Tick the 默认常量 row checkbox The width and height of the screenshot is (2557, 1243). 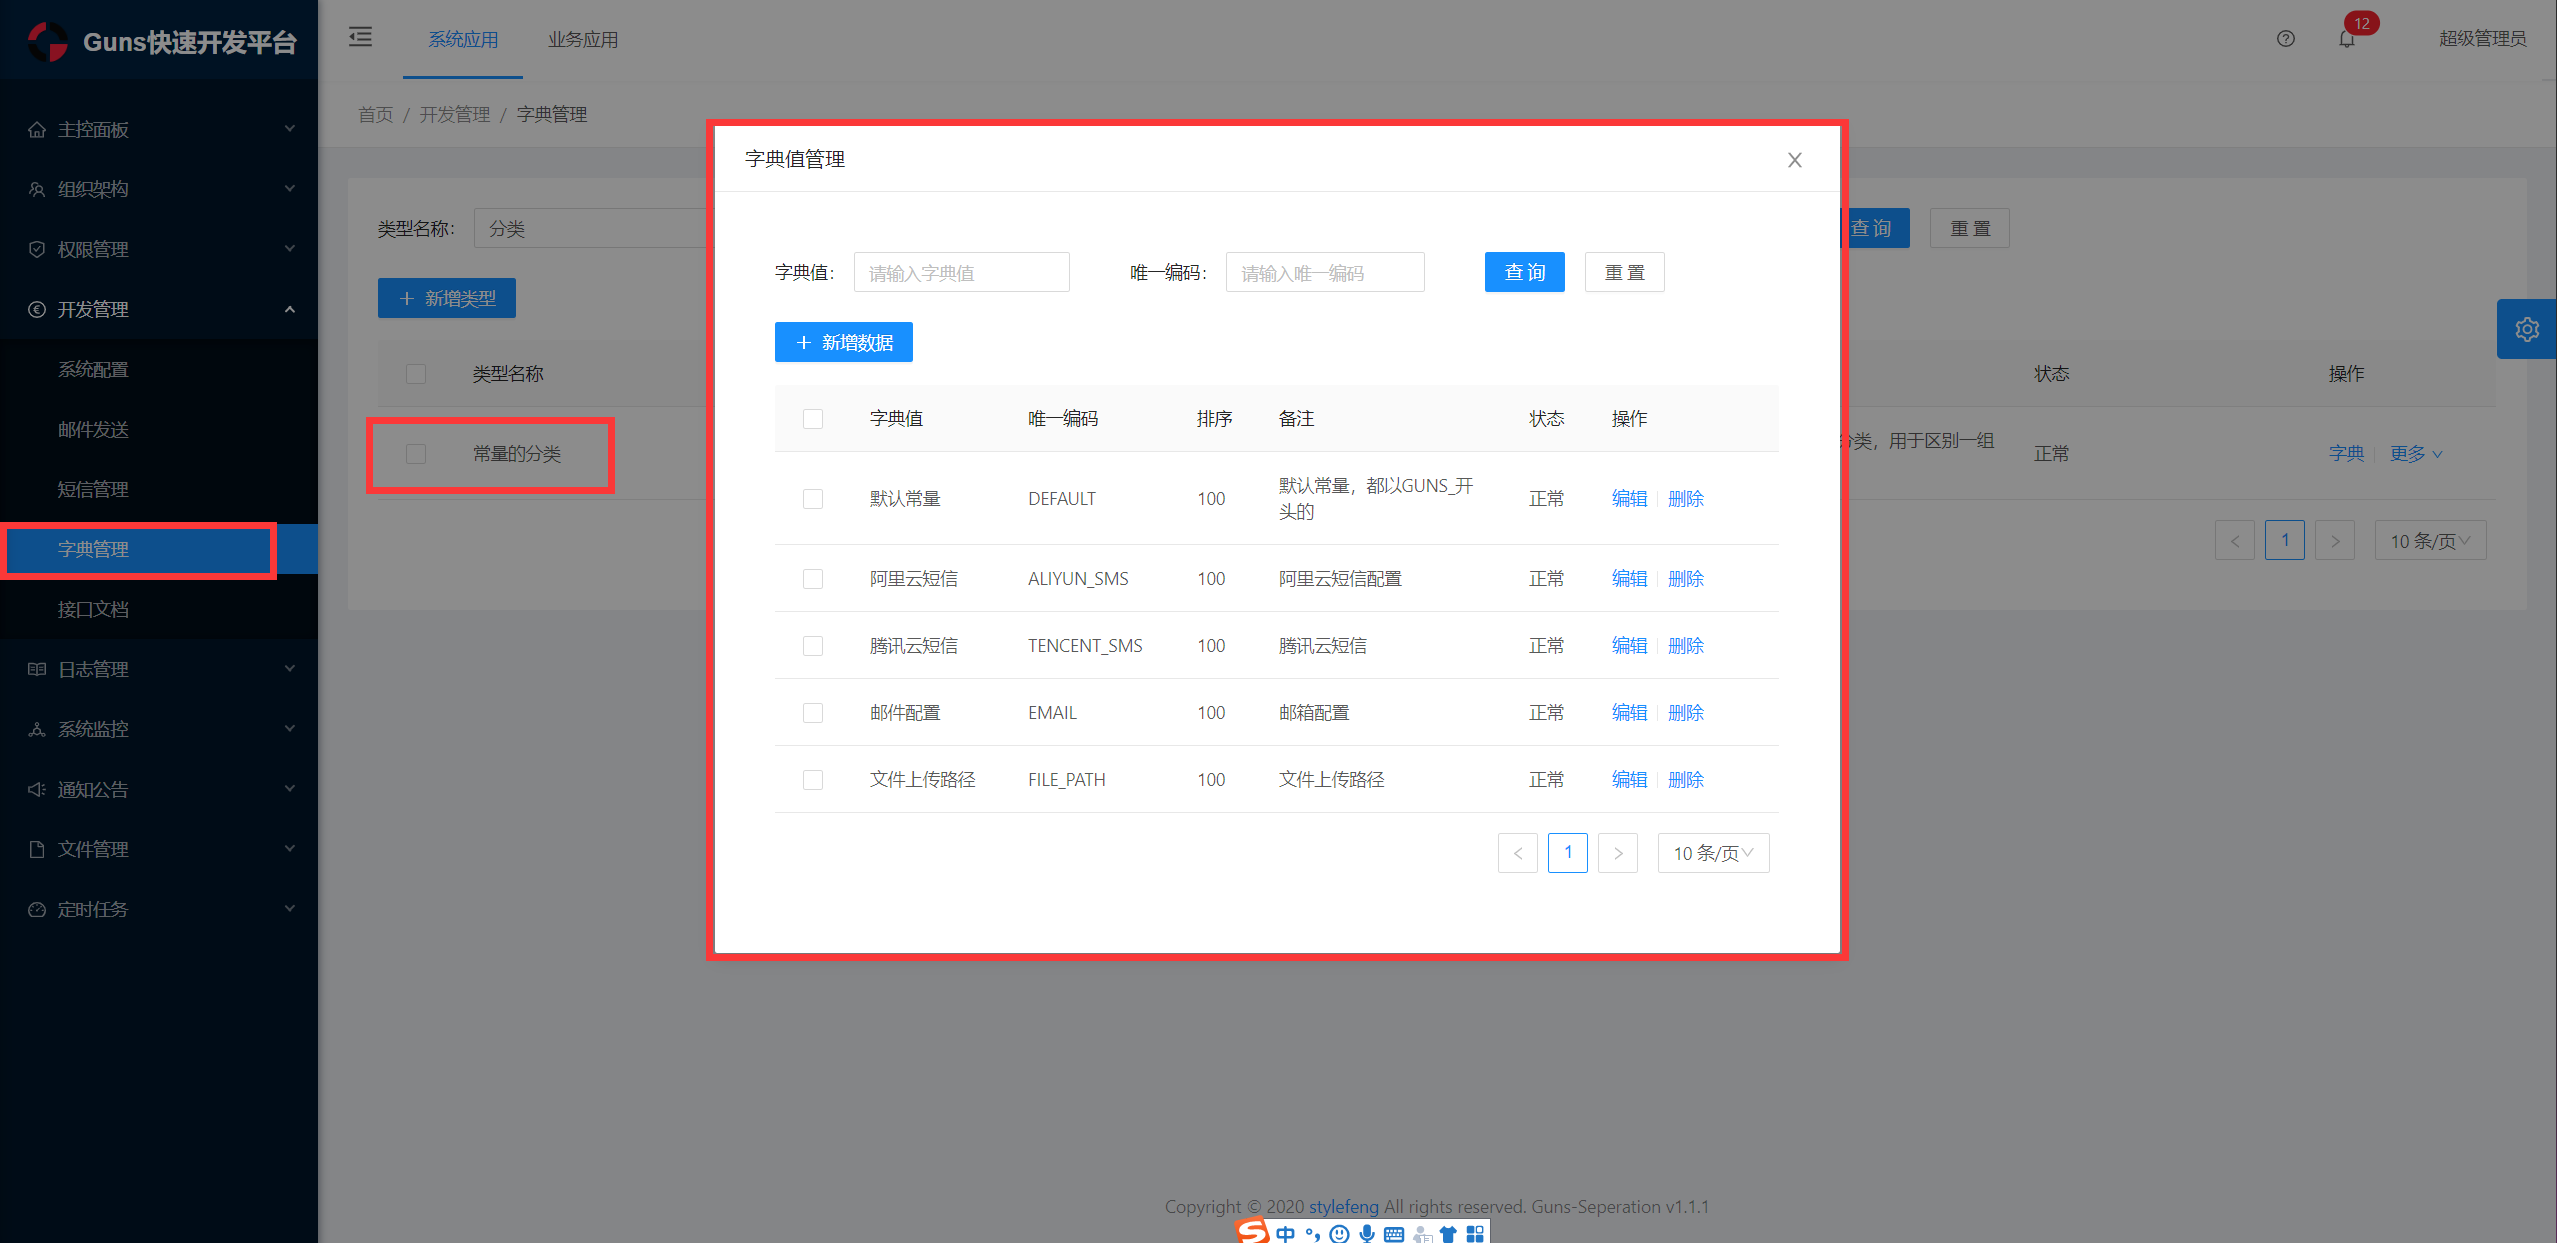(812, 499)
